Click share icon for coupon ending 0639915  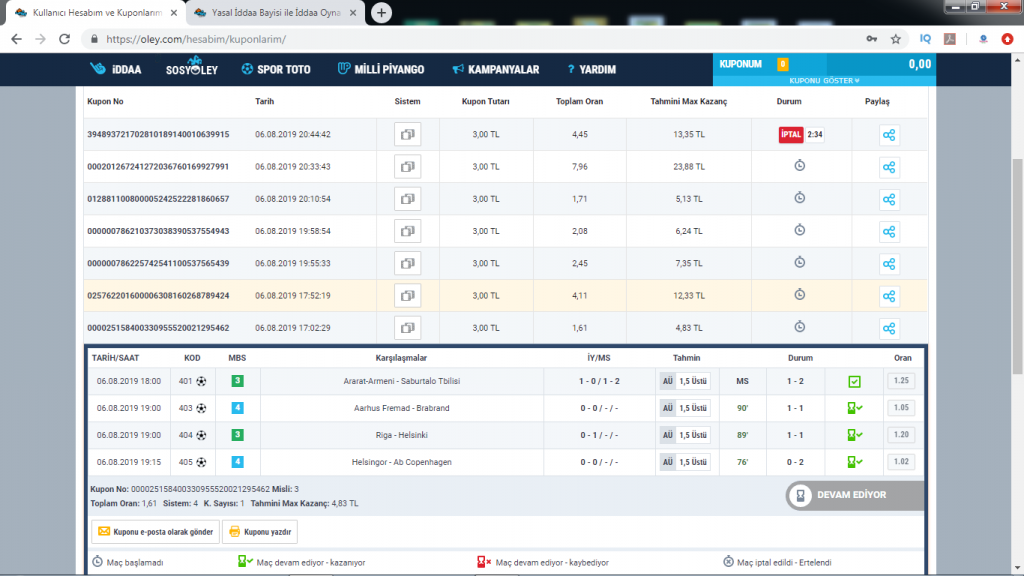coord(889,135)
